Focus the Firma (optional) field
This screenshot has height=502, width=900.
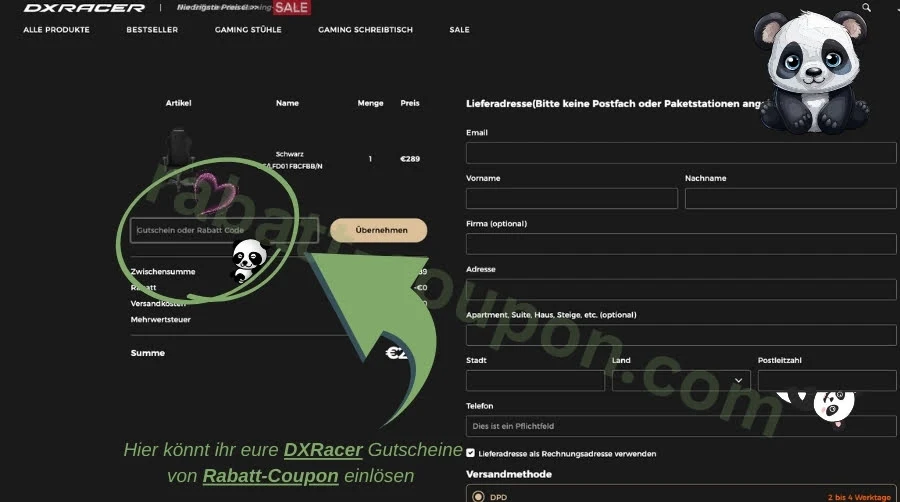[681, 244]
